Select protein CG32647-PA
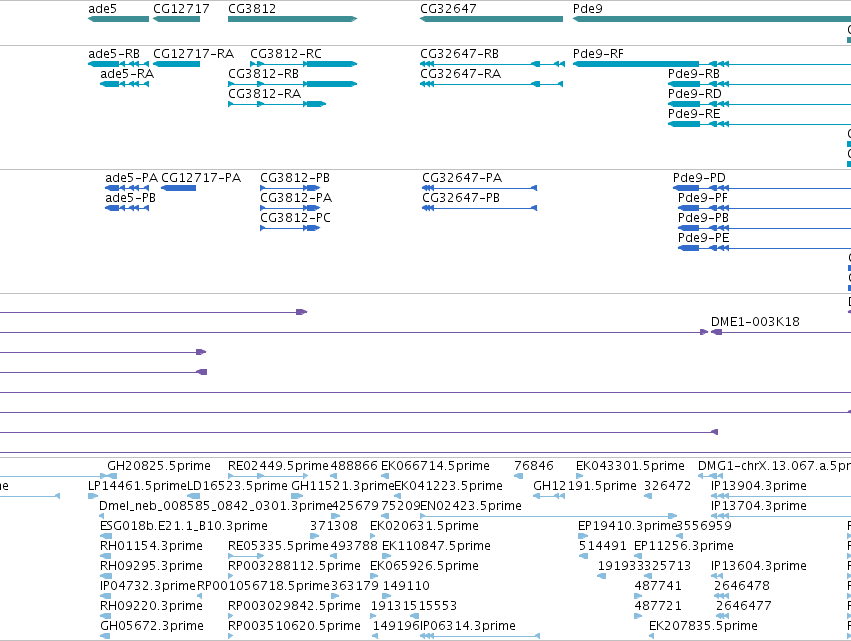This screenshot has height=641, width=851. coord(480,188)
